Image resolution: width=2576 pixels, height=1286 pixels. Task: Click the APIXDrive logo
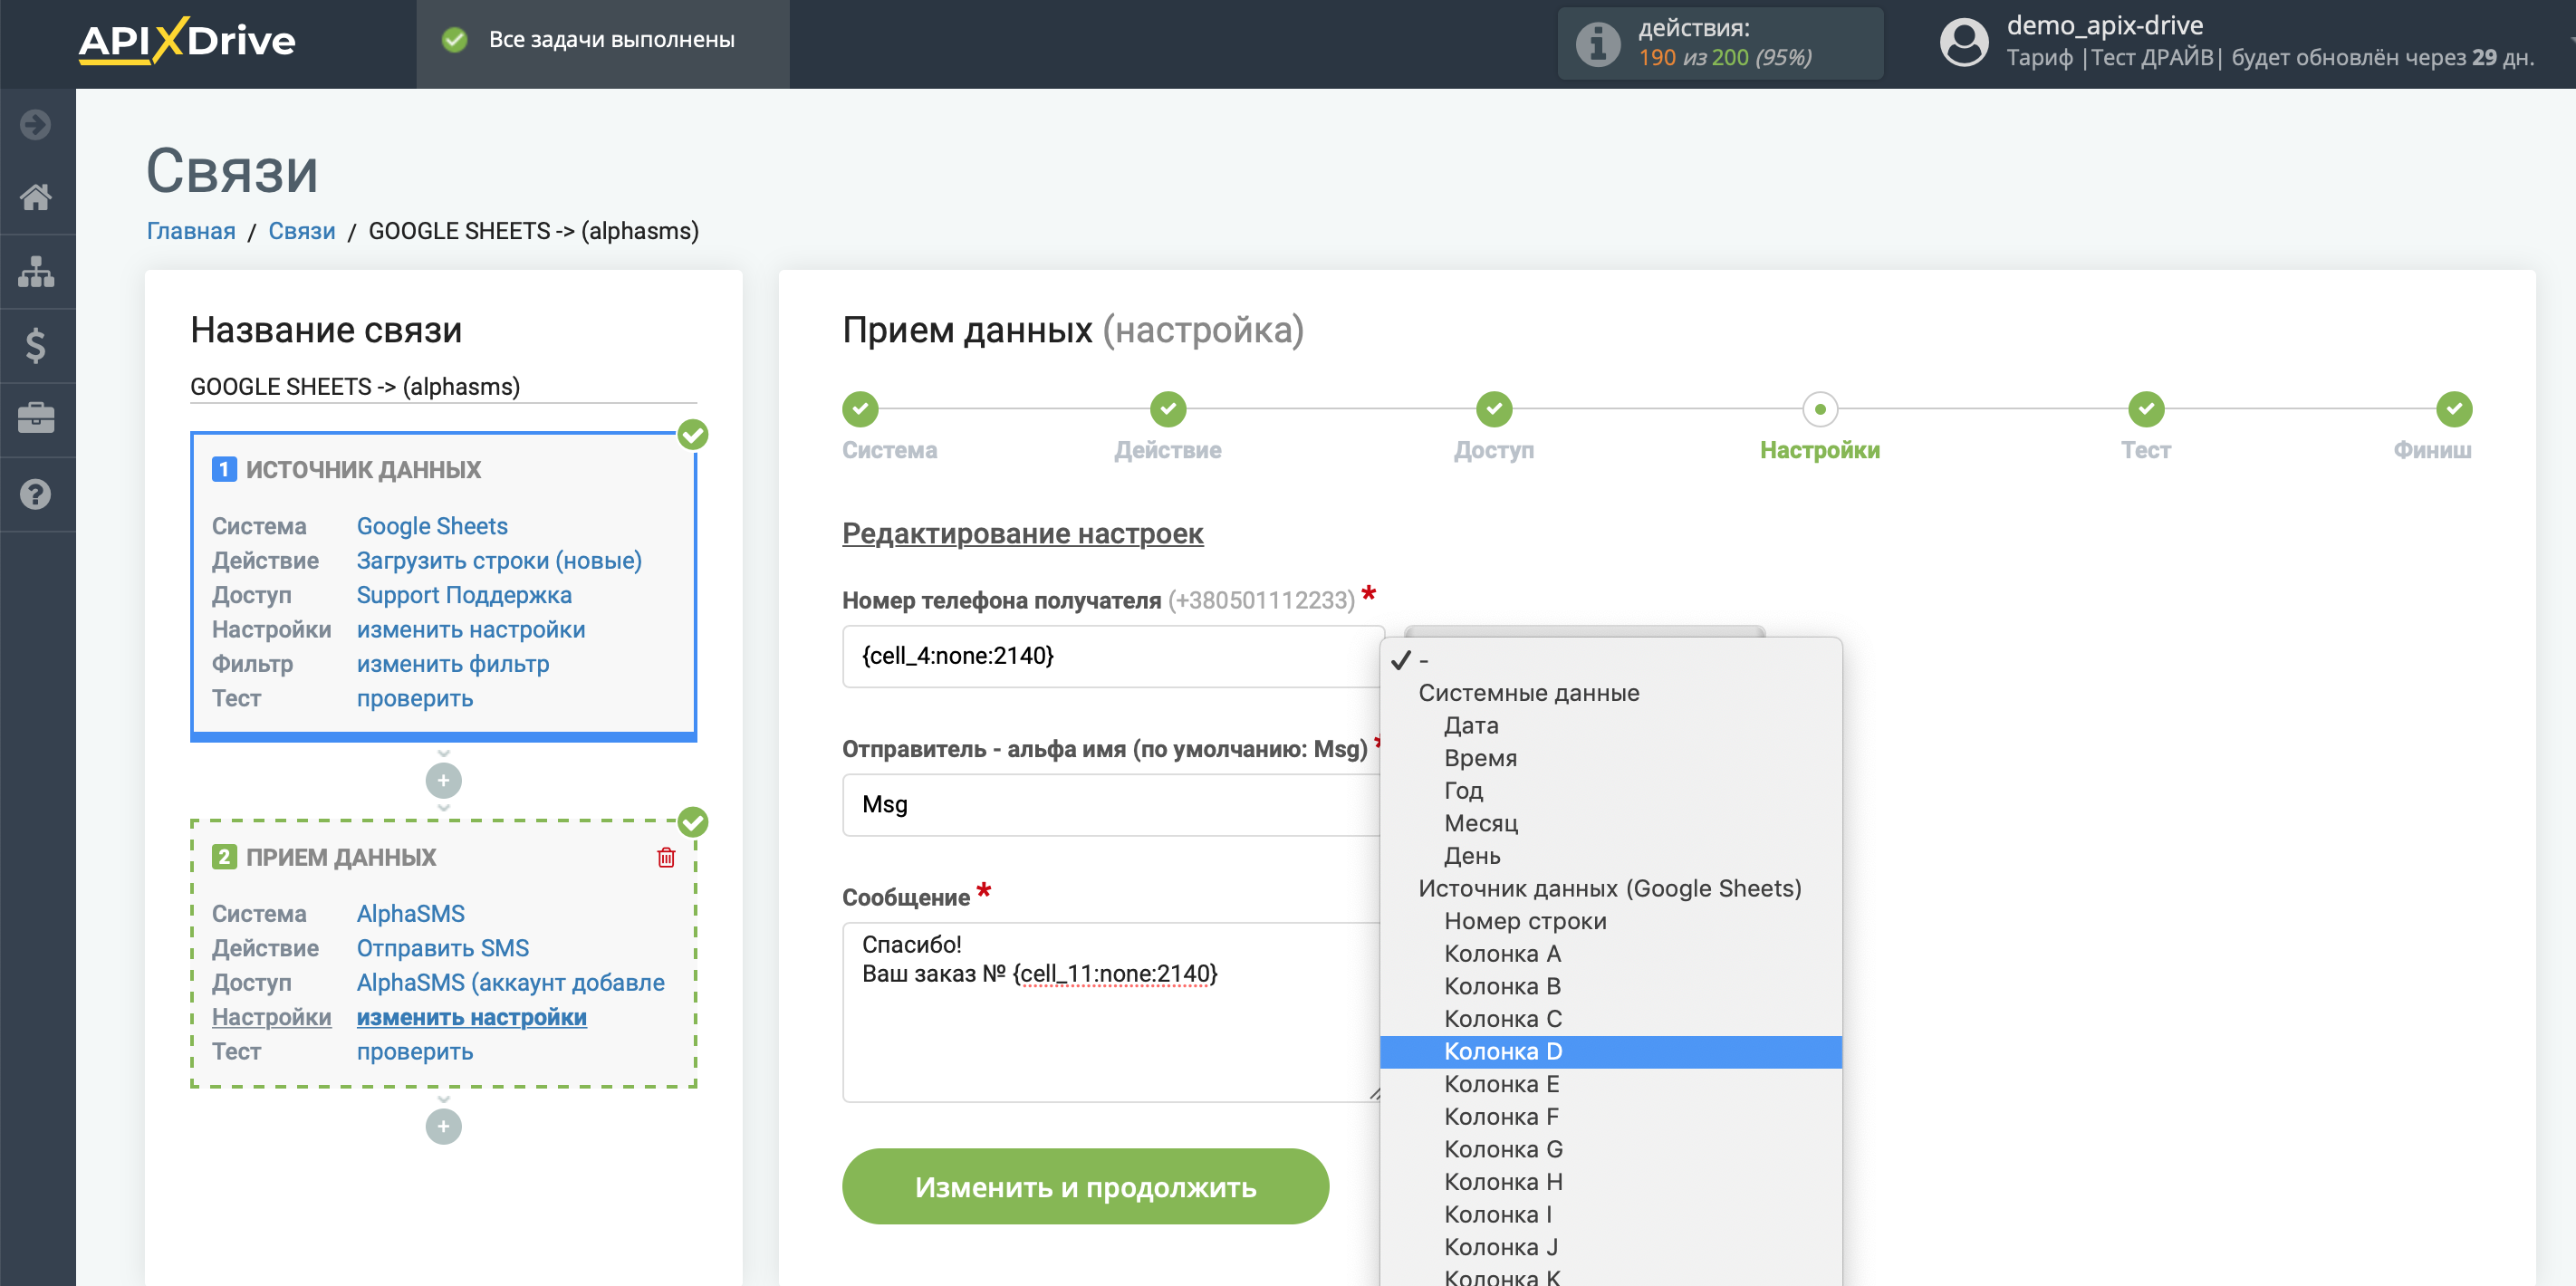(187, 41)
